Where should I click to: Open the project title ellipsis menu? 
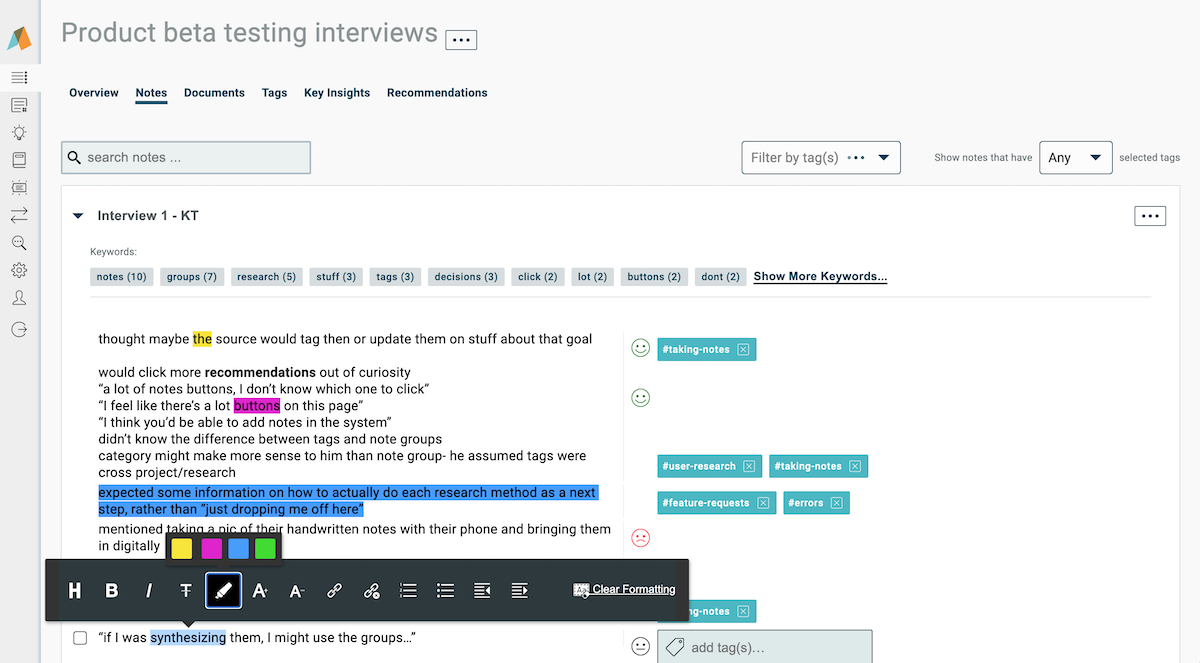[461, 40]
